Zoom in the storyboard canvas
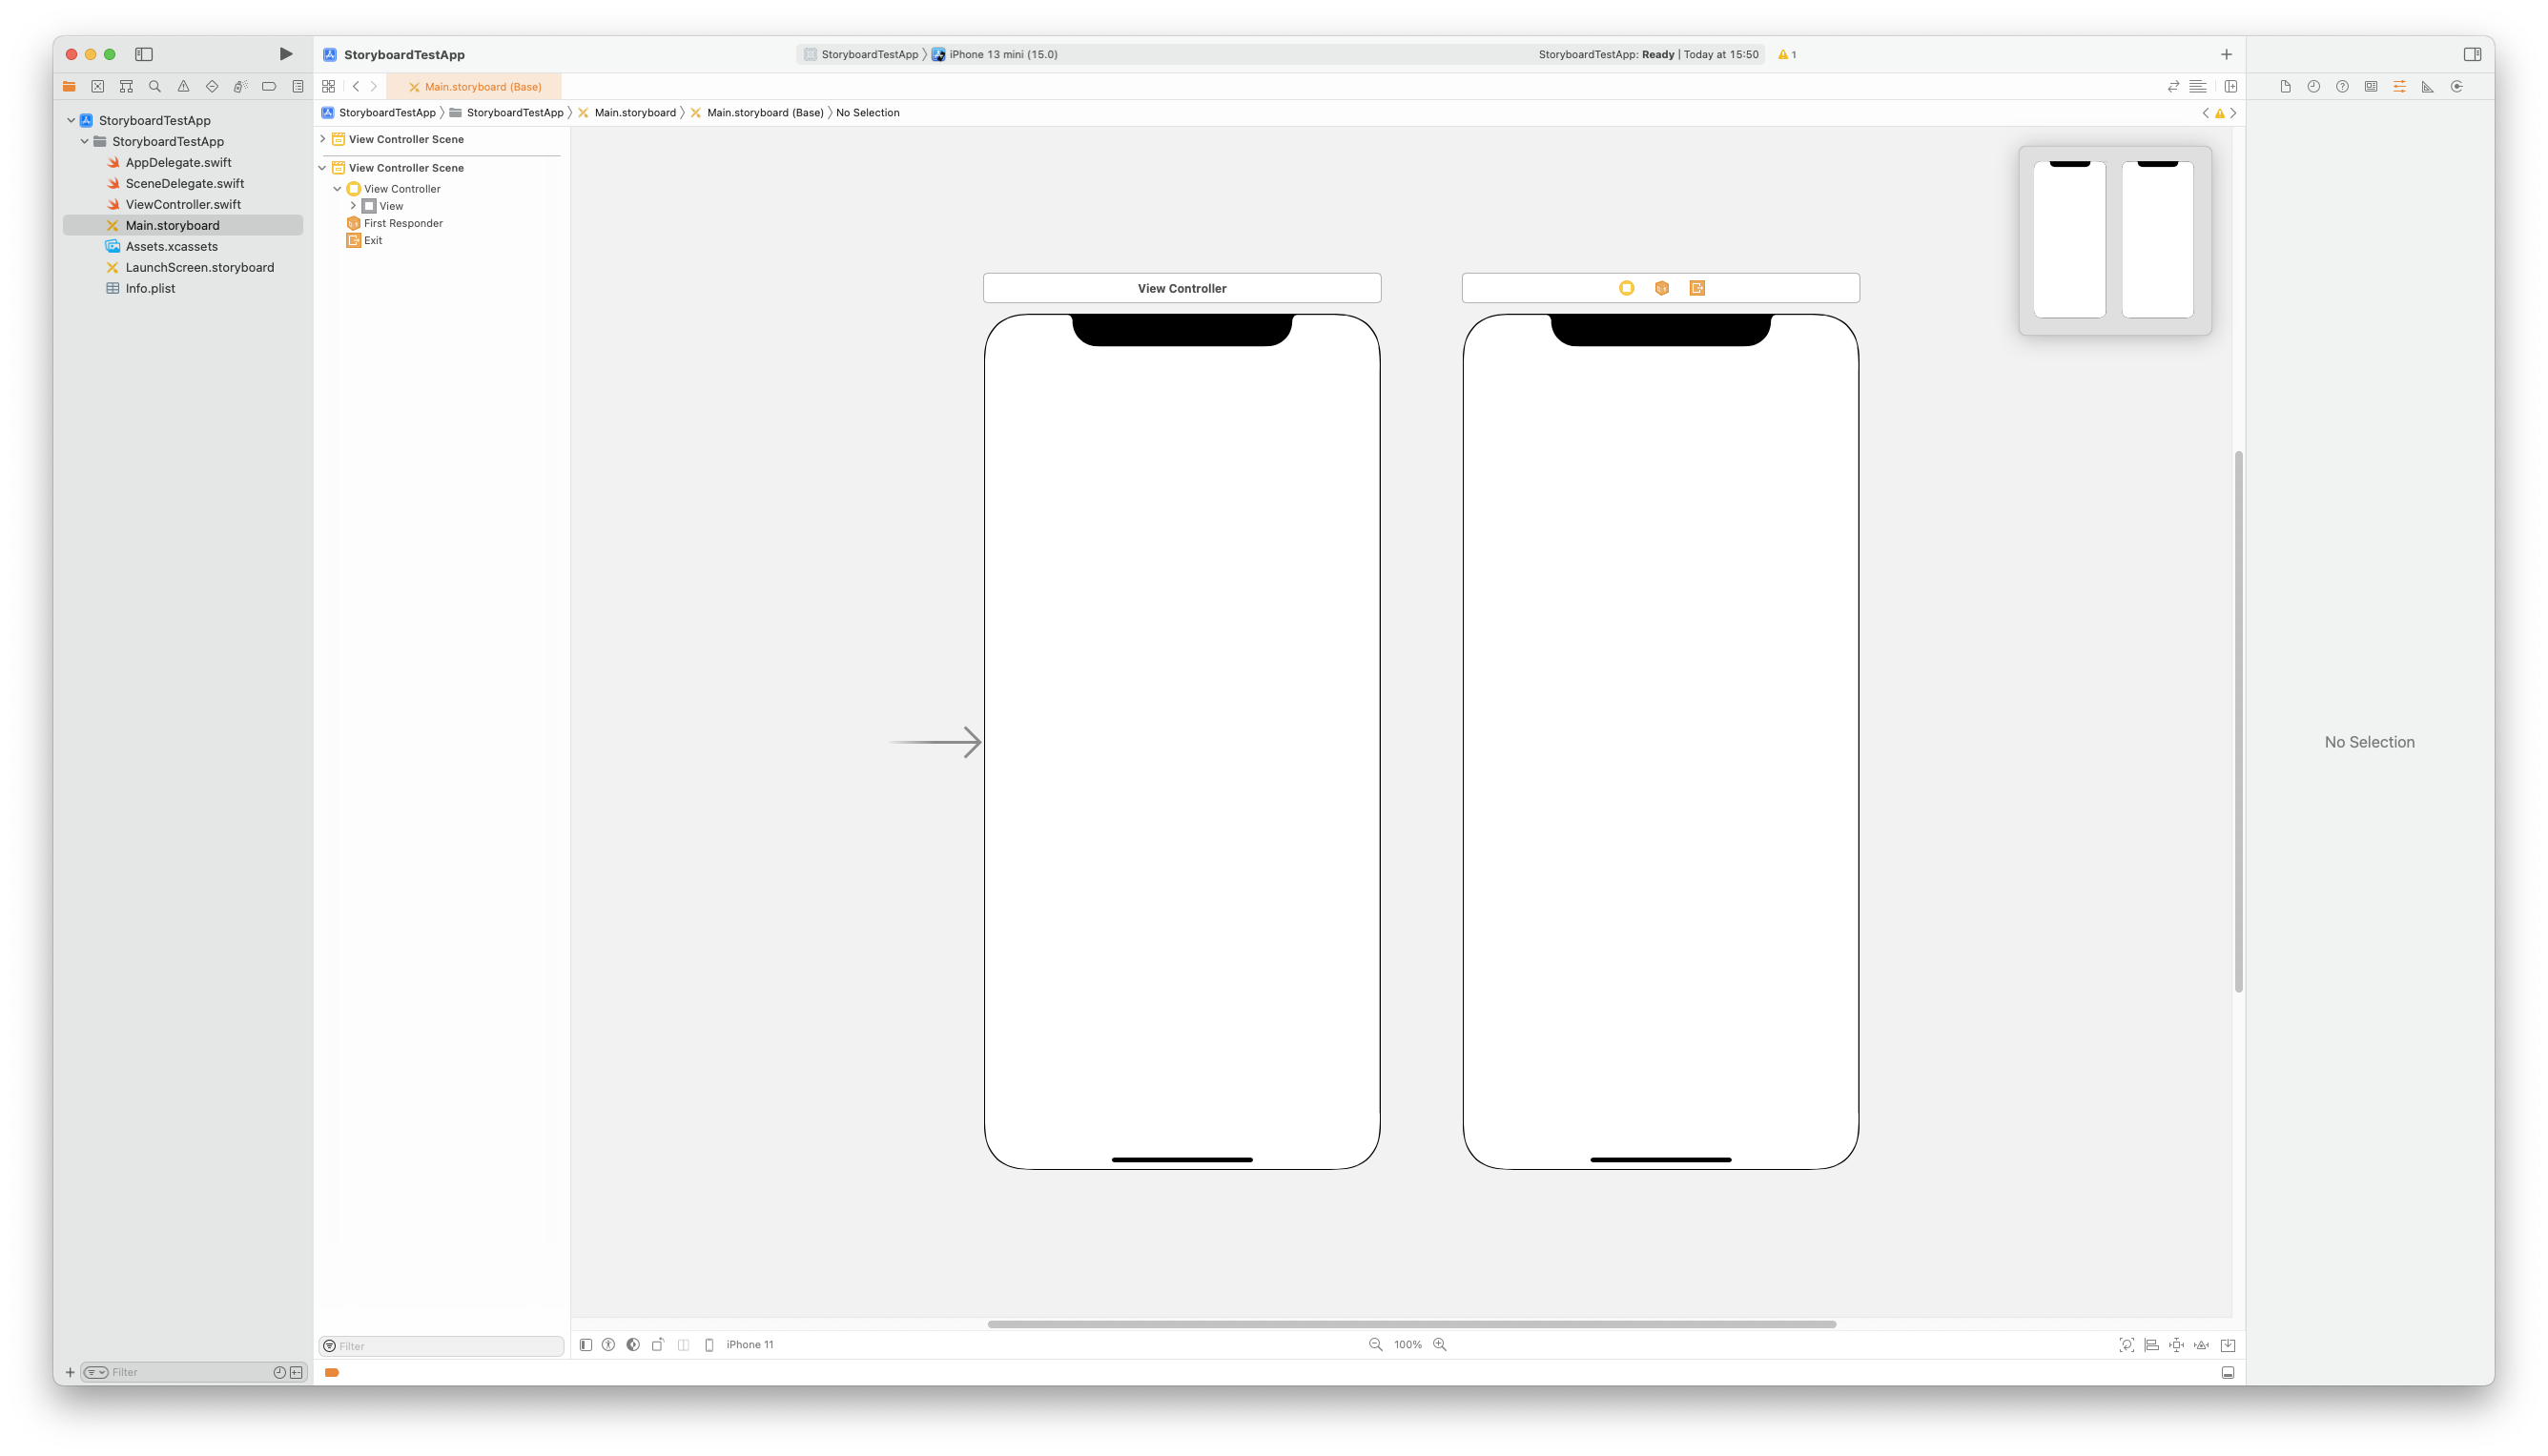 click(x=1440, y=1345)
